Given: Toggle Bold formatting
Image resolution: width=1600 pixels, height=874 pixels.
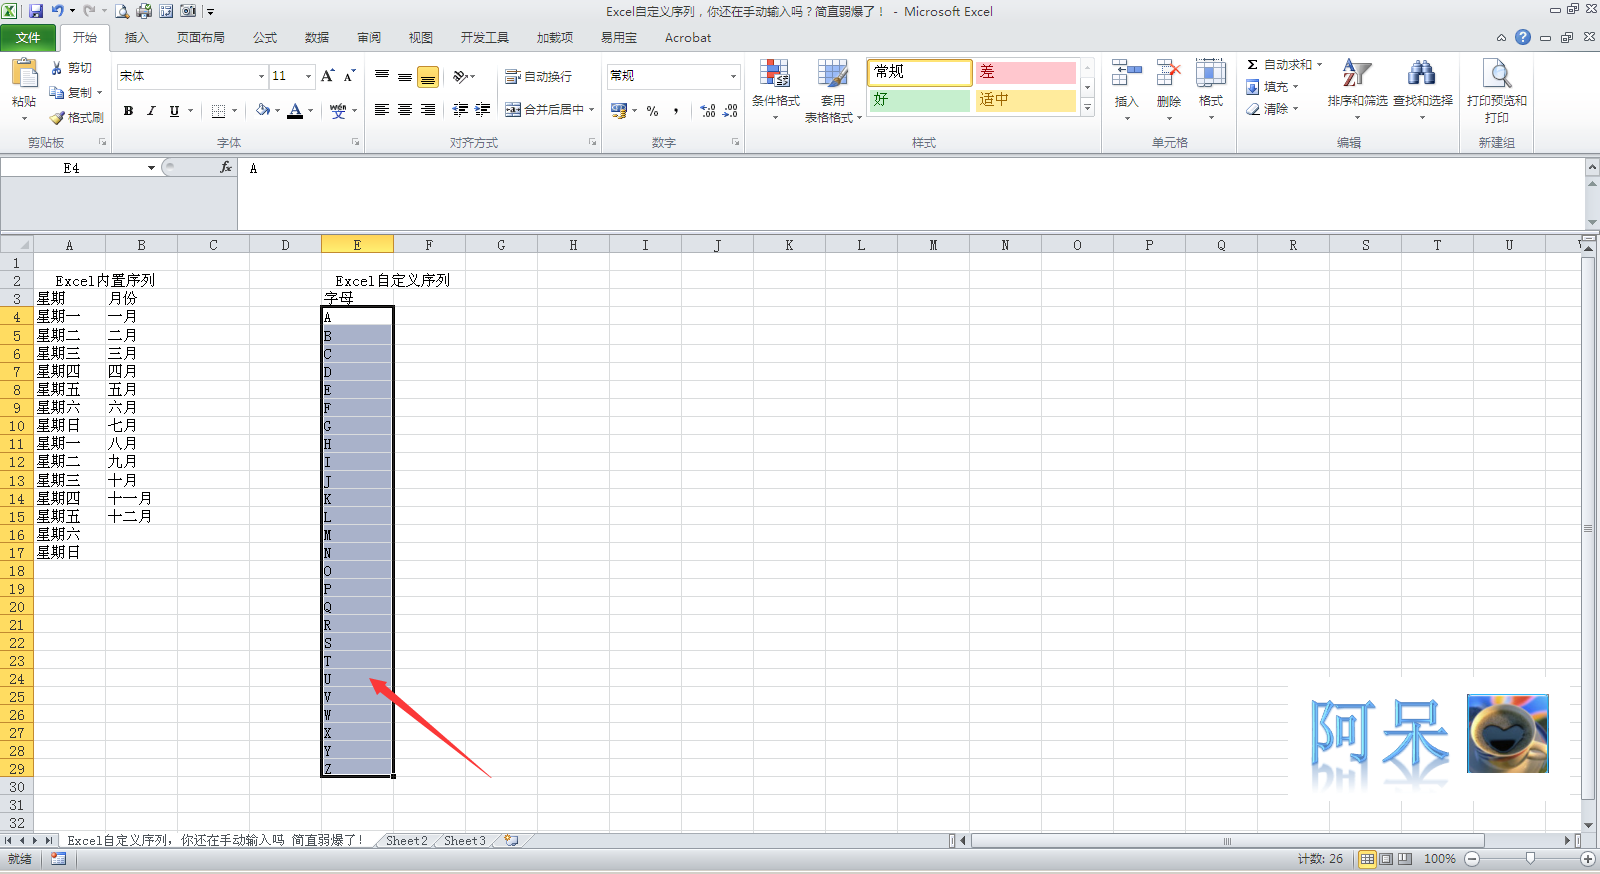Looking at the screenshot, I should click(128, 111).
